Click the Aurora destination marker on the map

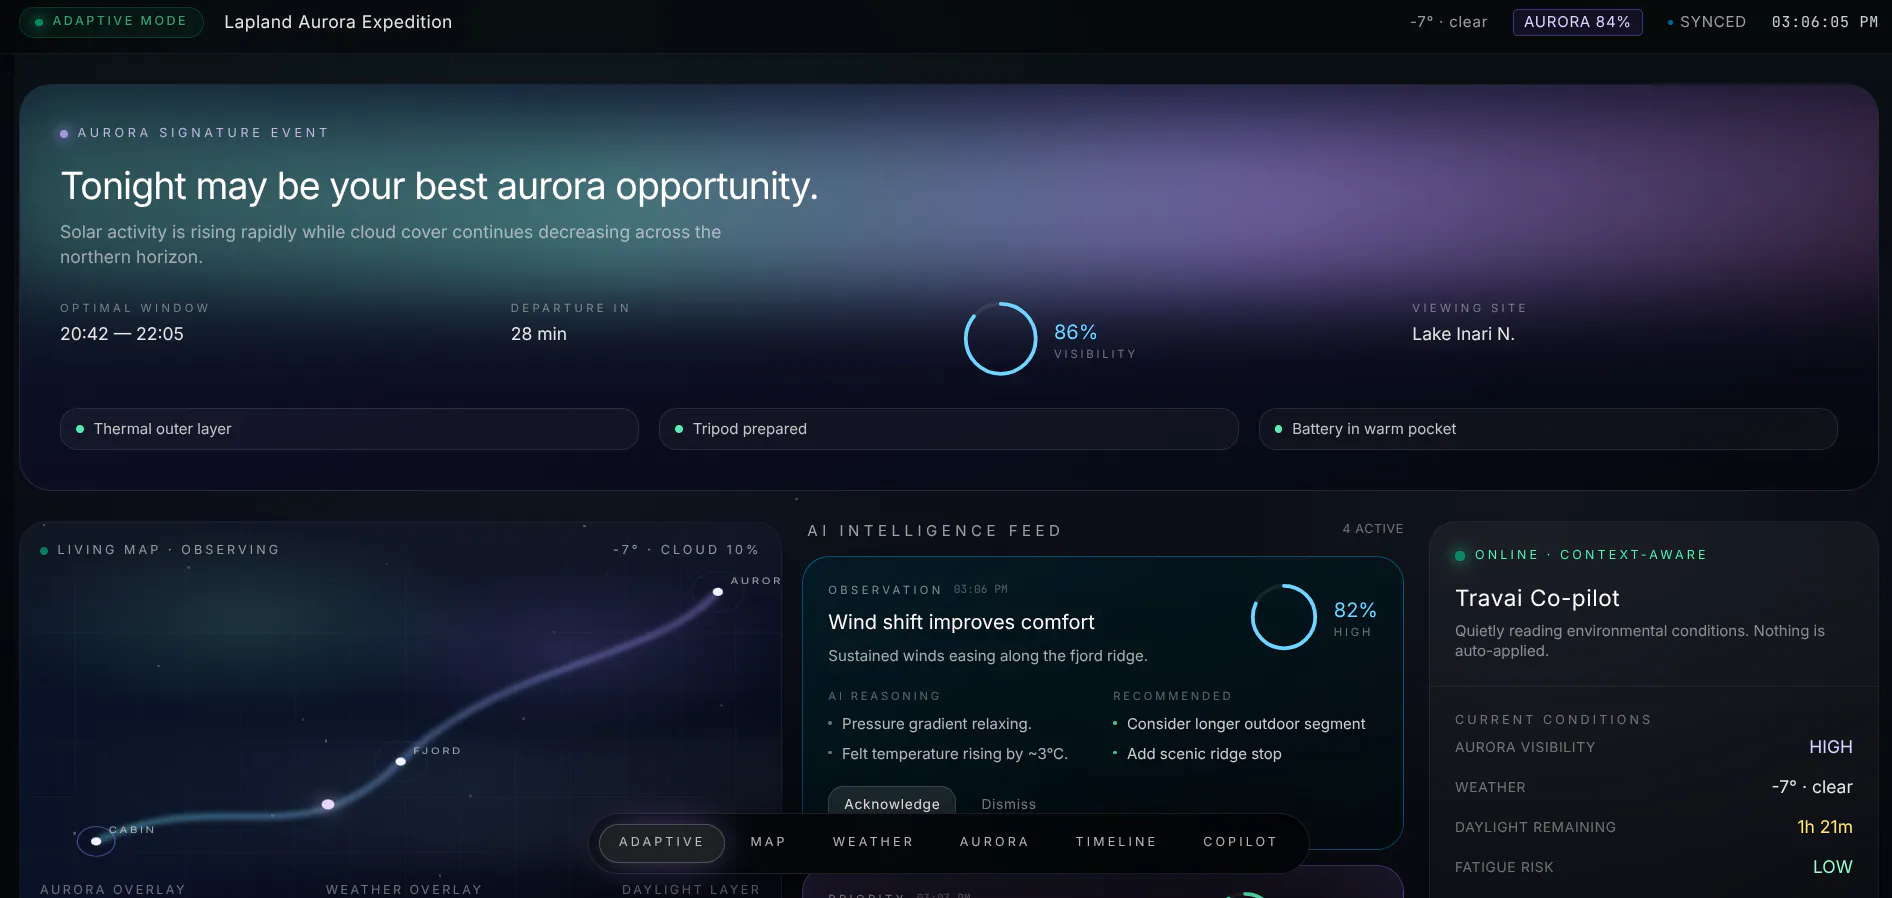(717, 592)
